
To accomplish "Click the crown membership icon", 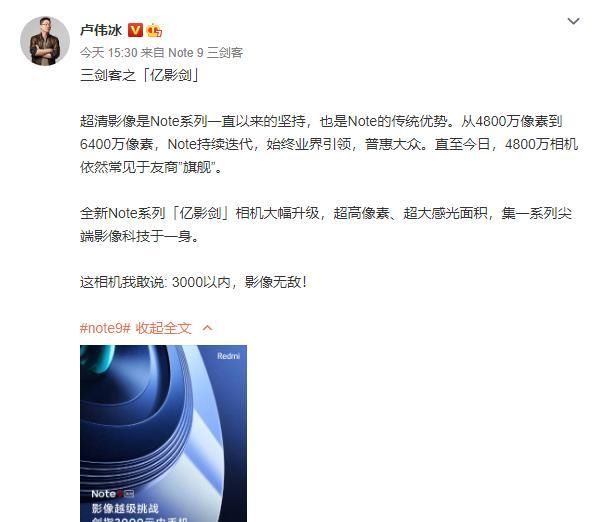I will click(154, 30).
